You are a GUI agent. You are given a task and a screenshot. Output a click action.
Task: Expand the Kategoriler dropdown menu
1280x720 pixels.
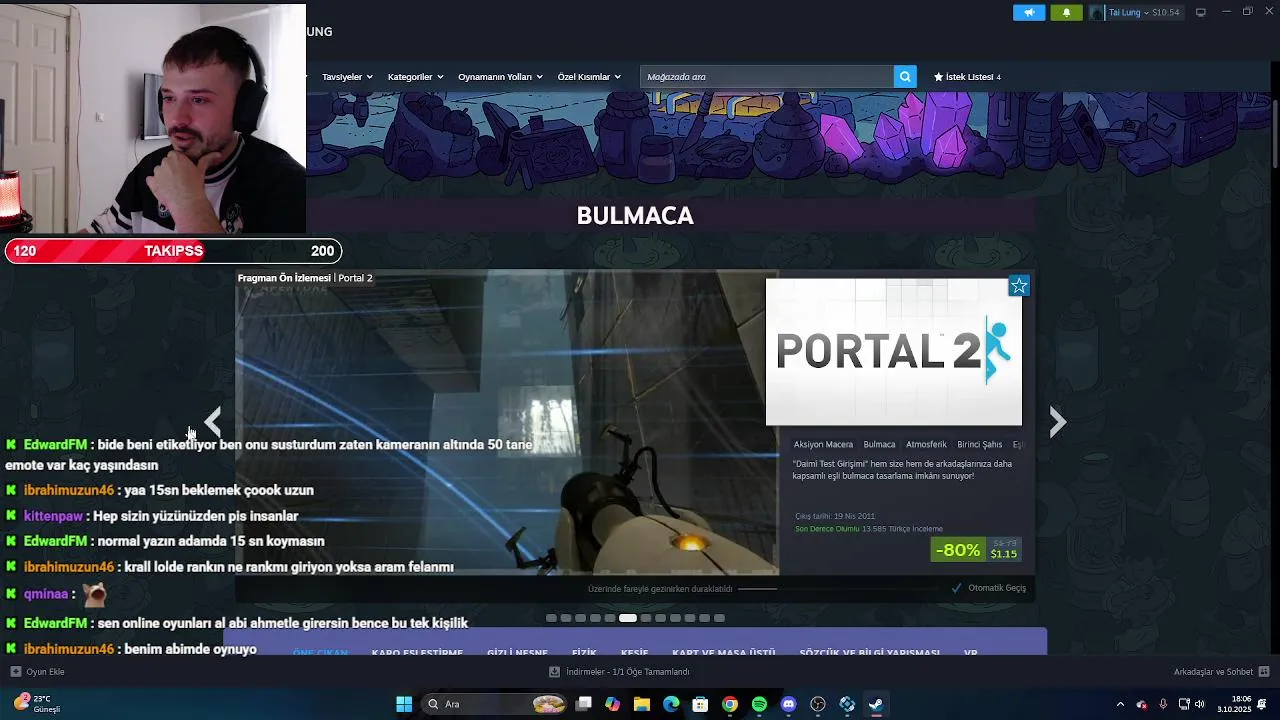point(415,77)
